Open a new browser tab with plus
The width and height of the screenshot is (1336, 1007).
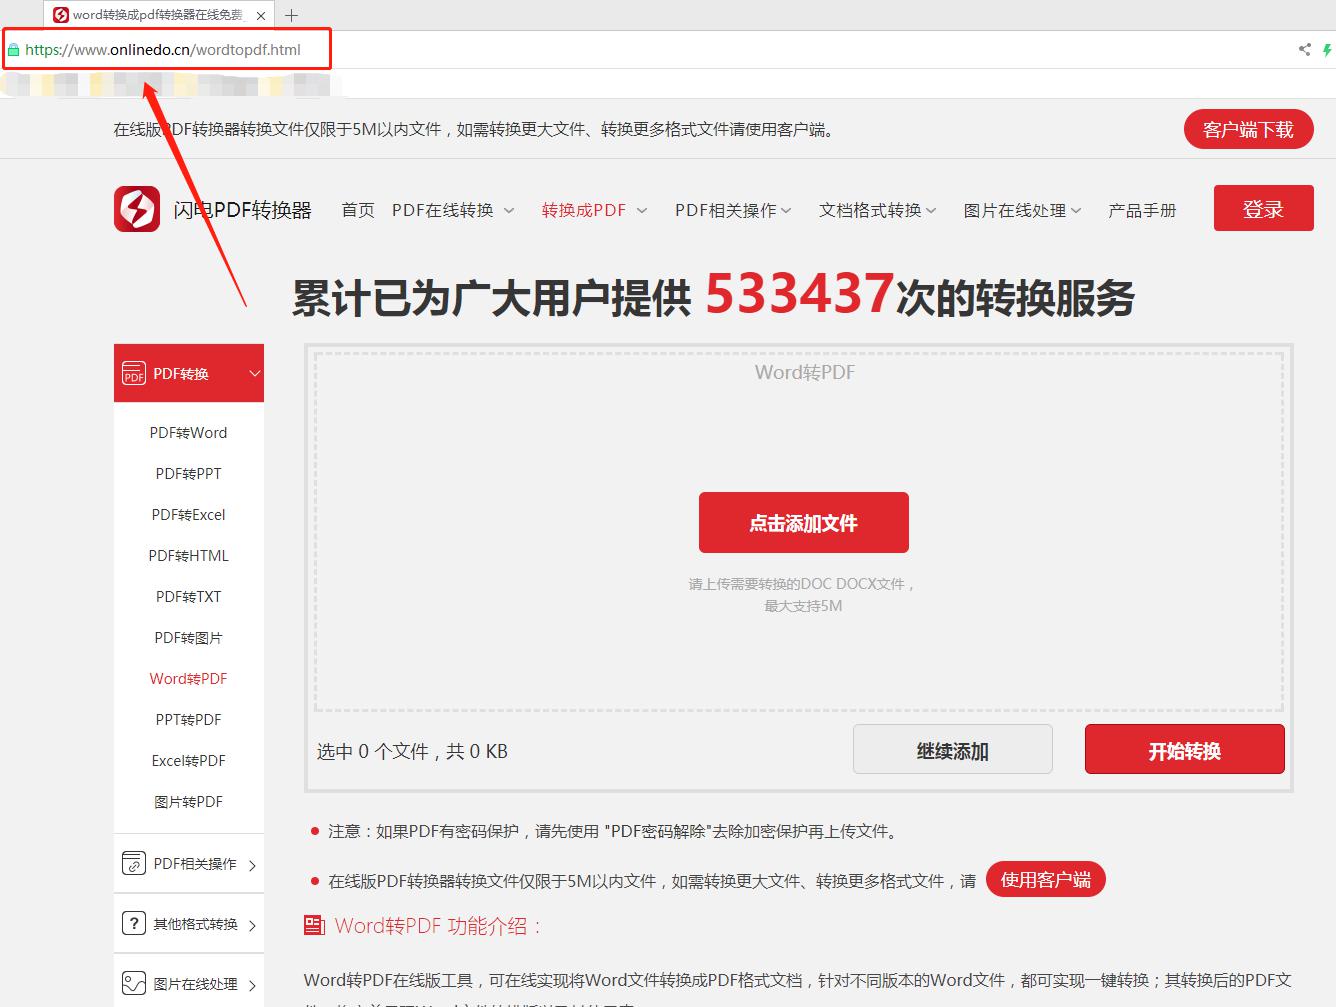pos(291,15)
